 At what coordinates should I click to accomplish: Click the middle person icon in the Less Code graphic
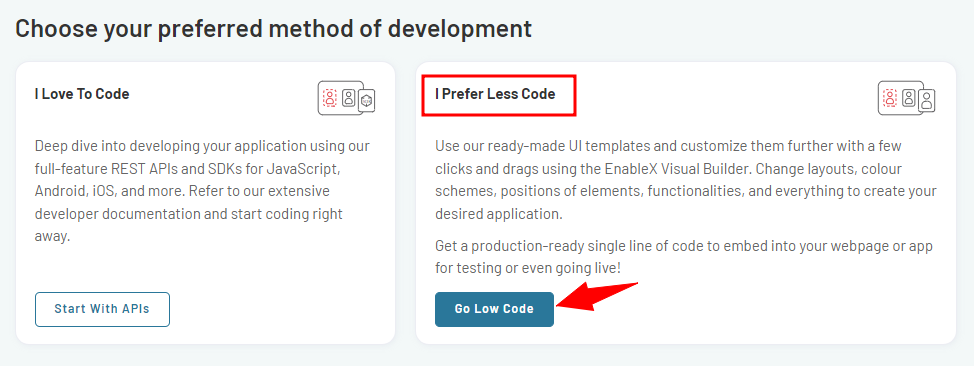909,98
